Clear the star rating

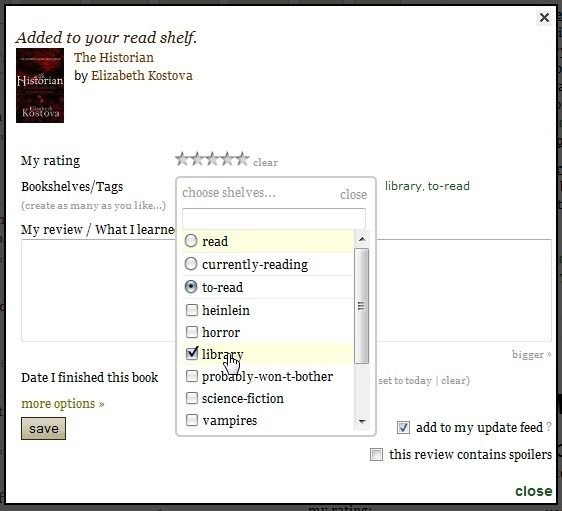click(265, 163)
